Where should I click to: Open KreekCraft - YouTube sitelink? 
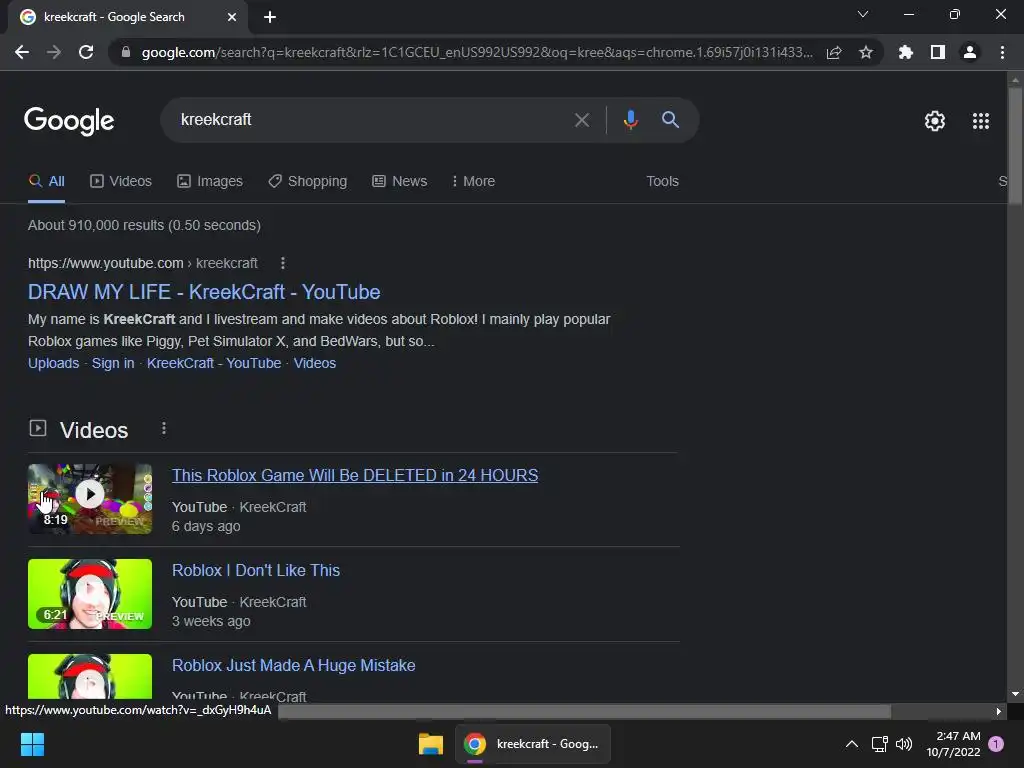[214, 363]
